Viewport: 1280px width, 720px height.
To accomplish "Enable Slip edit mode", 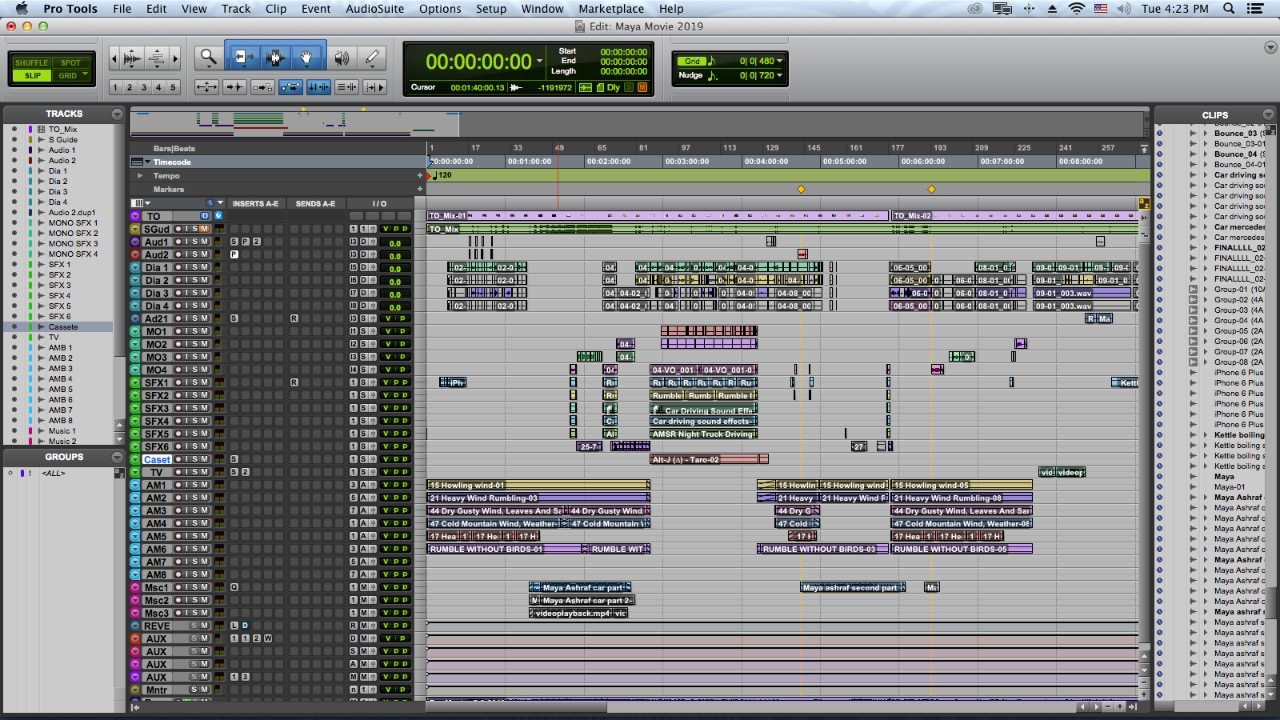I will point(33,76).
